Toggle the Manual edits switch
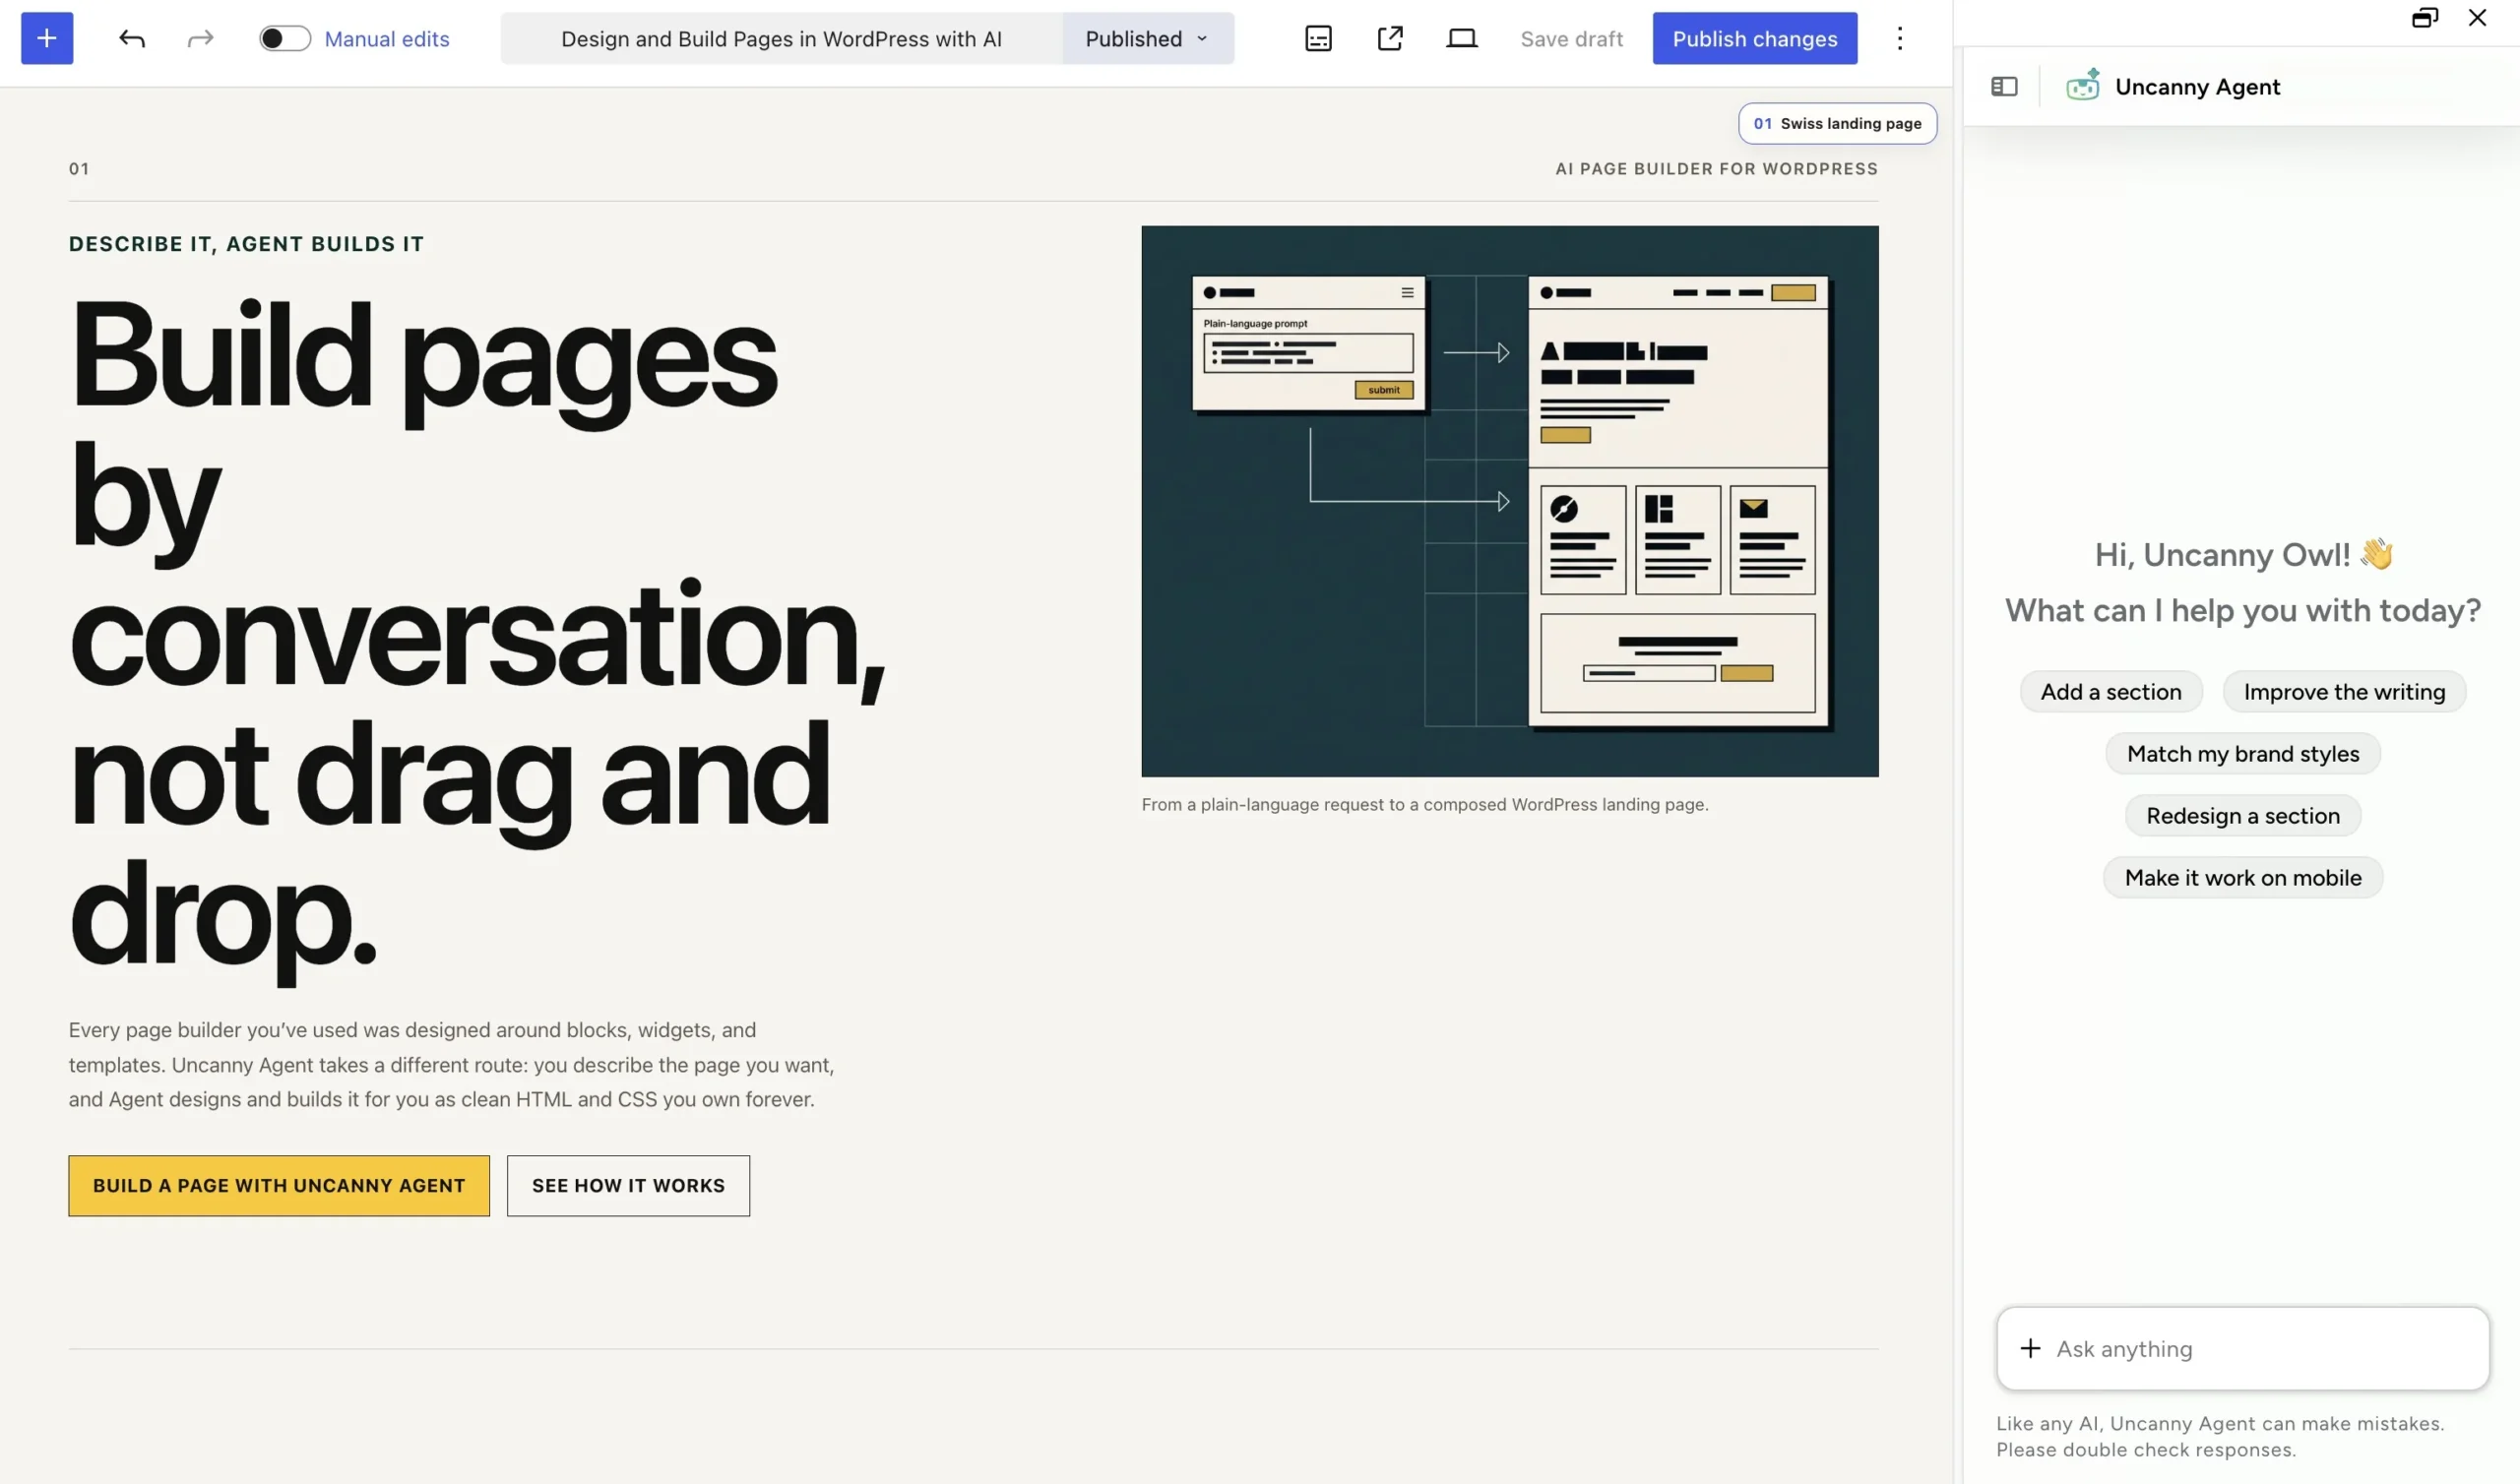This screenshot has height=1484, width=2520. [285, 39]
